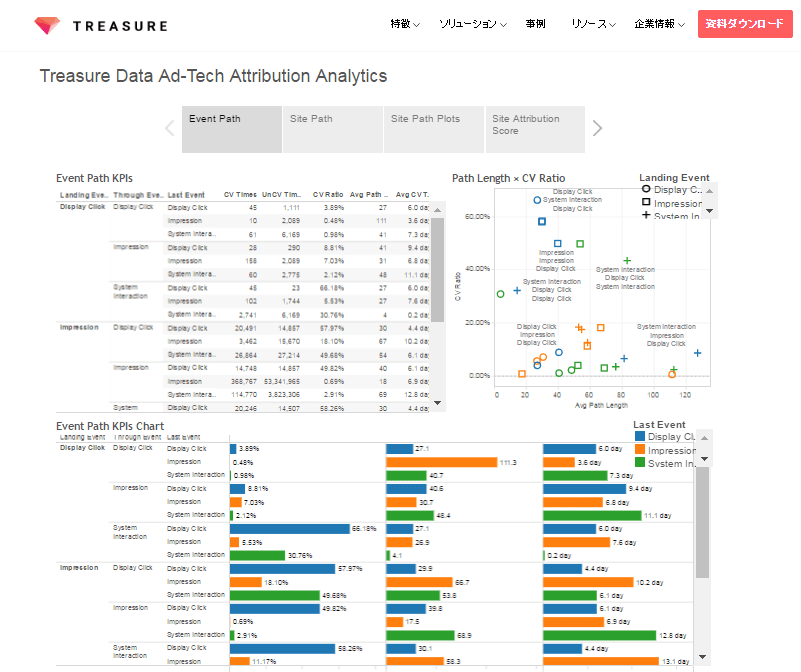Click the Avg Path Length axis label
Viewport: 801px width, 672px height.
pos(601,405)
